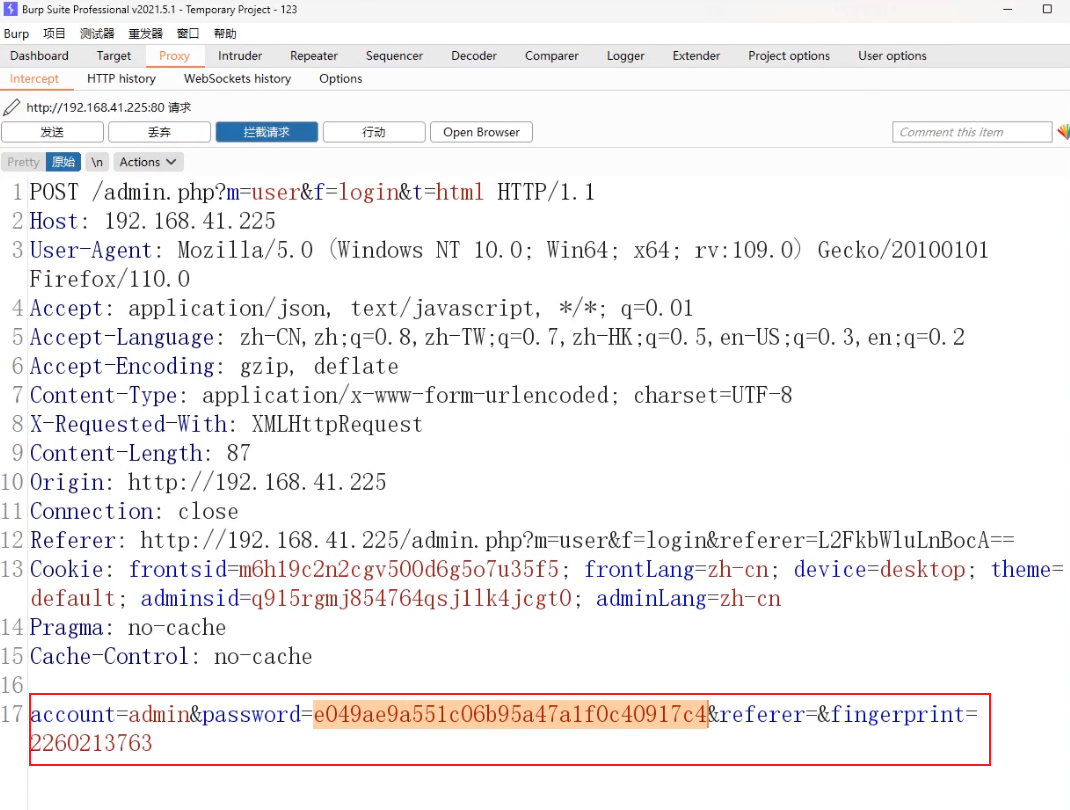Screen dimensions: 1070x810
Task: Click the 发送 forward button
Action: (x=52, y=132)
